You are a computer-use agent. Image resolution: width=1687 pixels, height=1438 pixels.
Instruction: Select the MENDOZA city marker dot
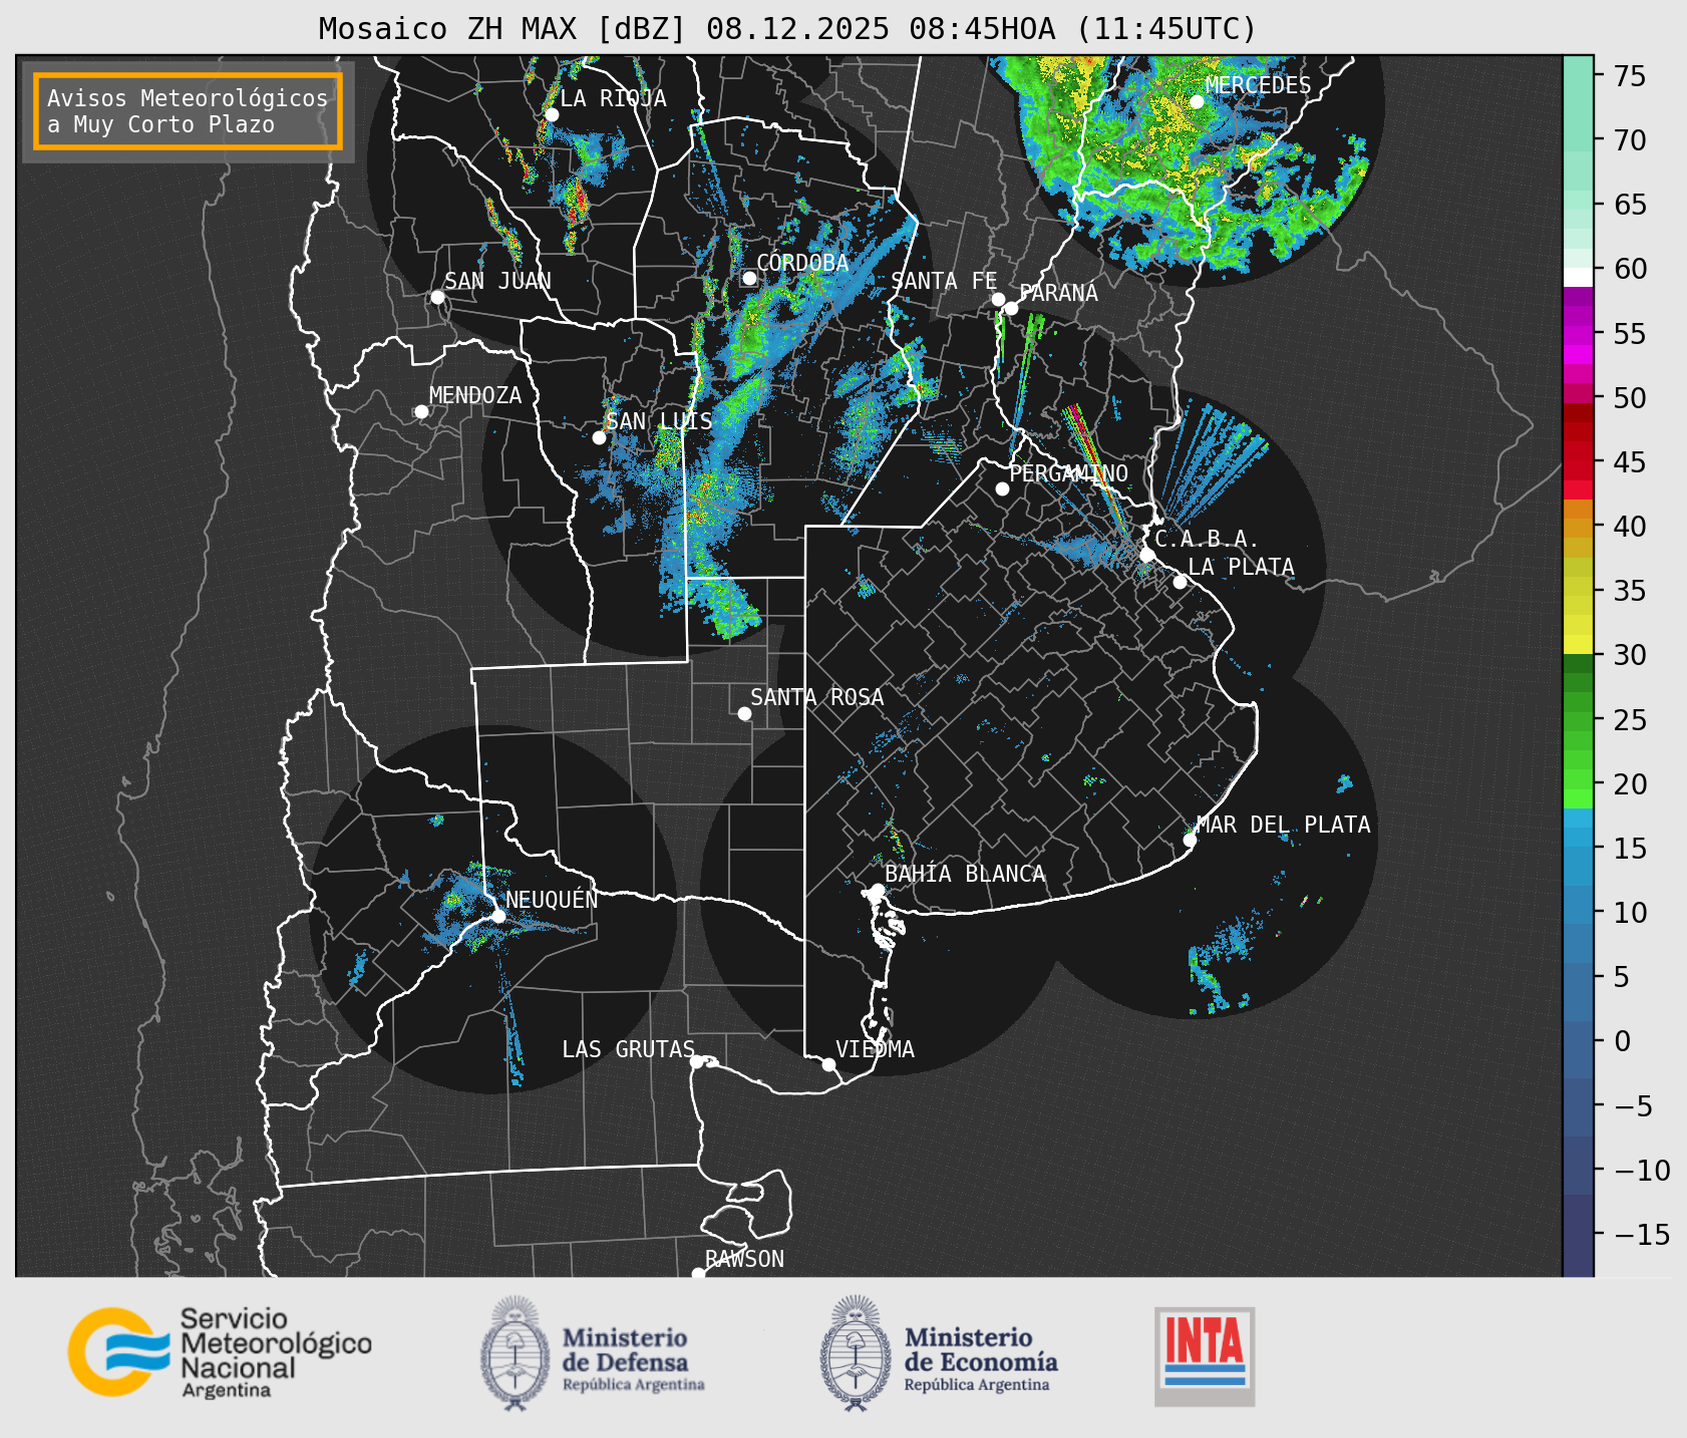click(x=422, y=412)
